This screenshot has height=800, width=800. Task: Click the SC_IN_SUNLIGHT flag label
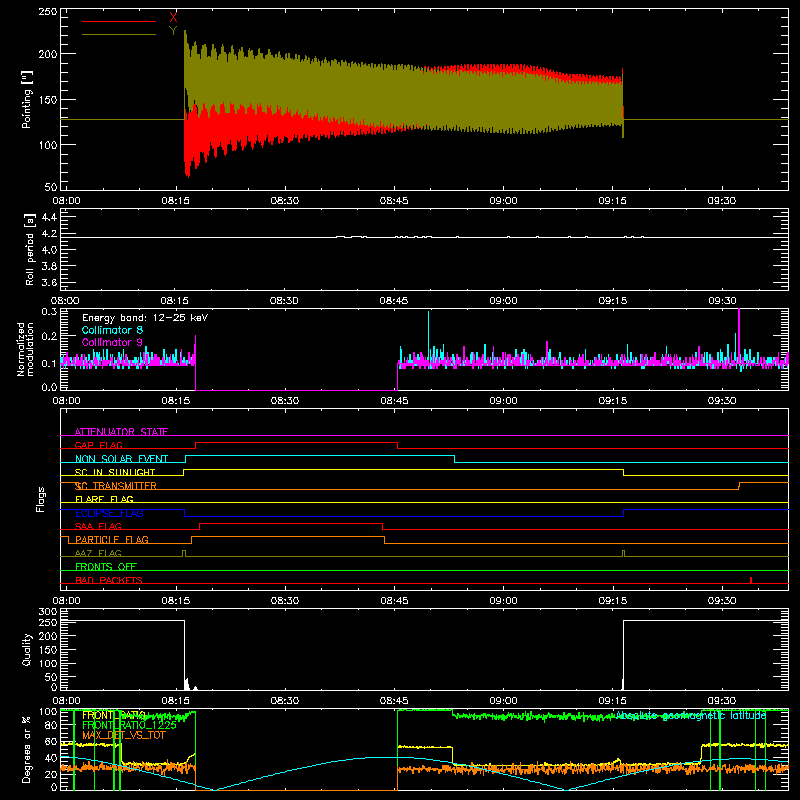coord(115,472)
